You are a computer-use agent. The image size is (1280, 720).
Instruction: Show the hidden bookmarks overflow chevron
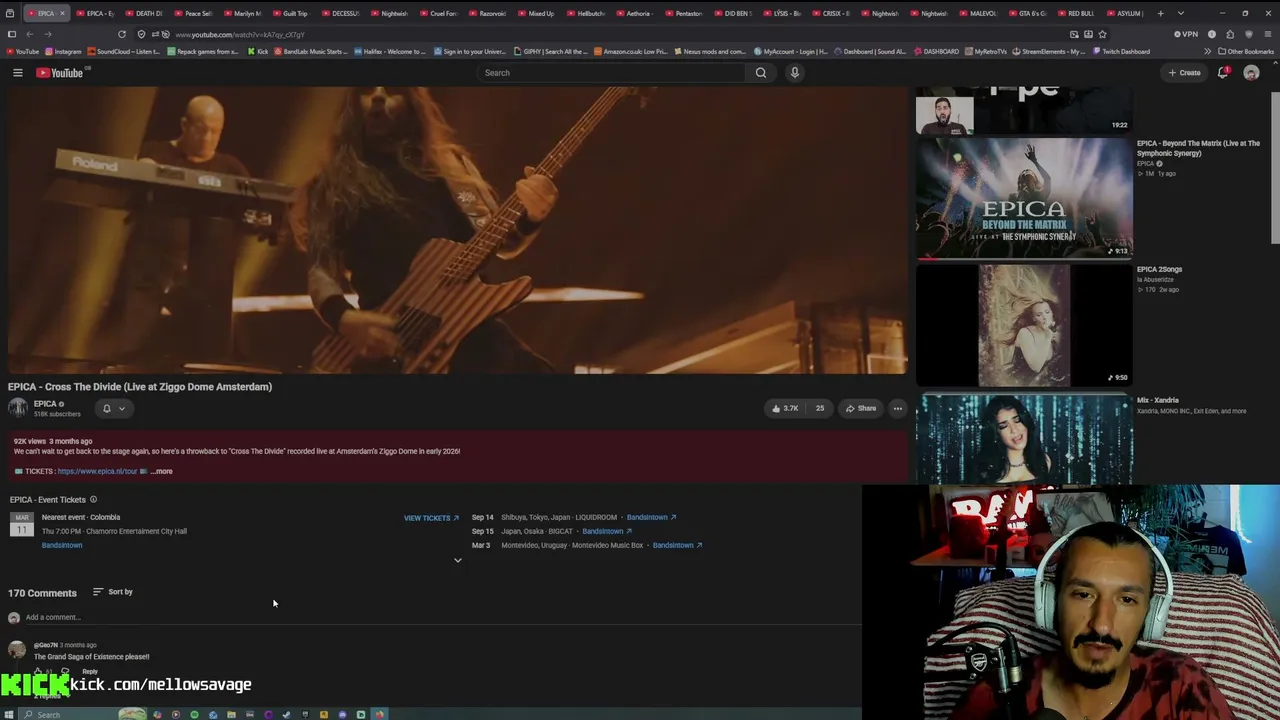pyautogui.click(x=1207, y=51)
